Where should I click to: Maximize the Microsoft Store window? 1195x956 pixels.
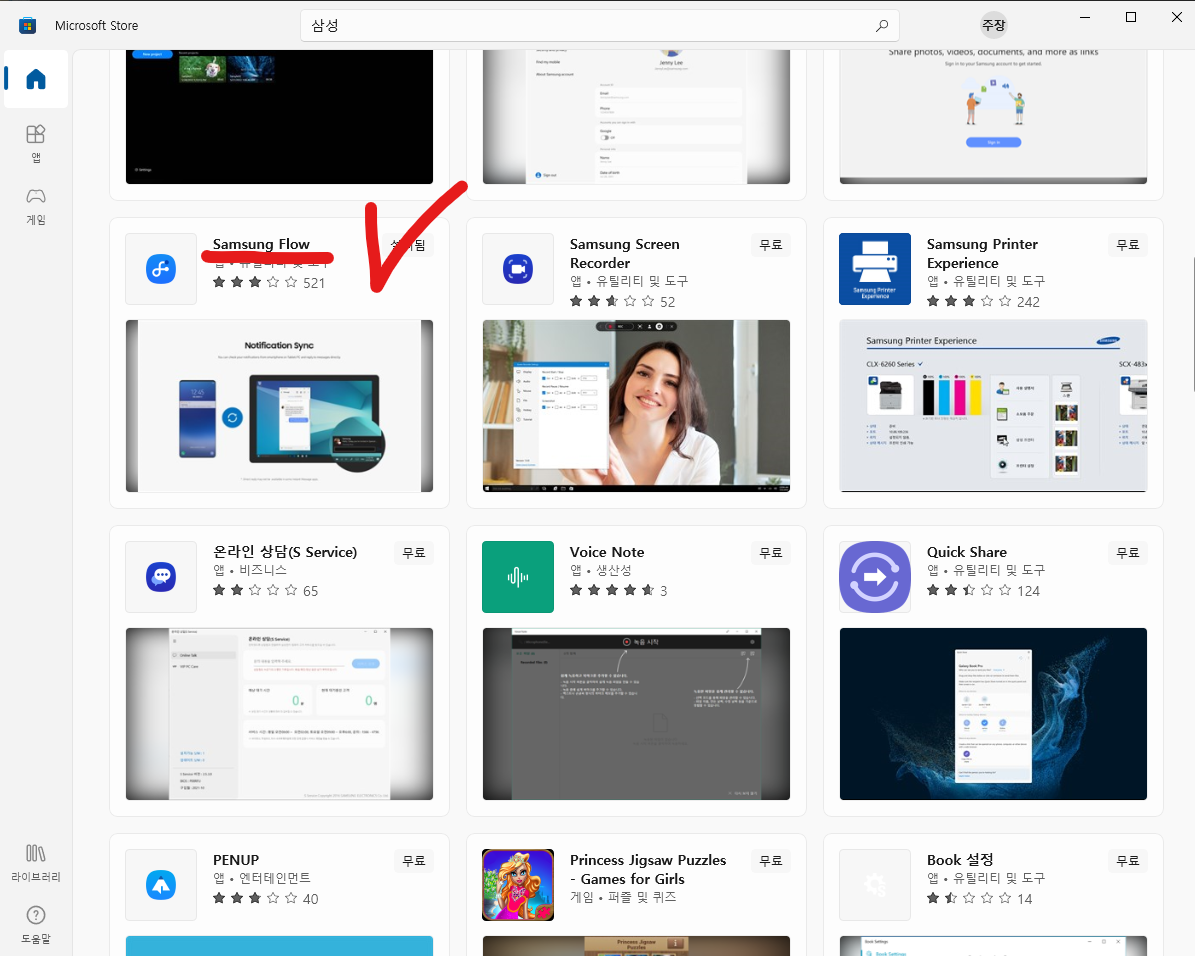1131,17
